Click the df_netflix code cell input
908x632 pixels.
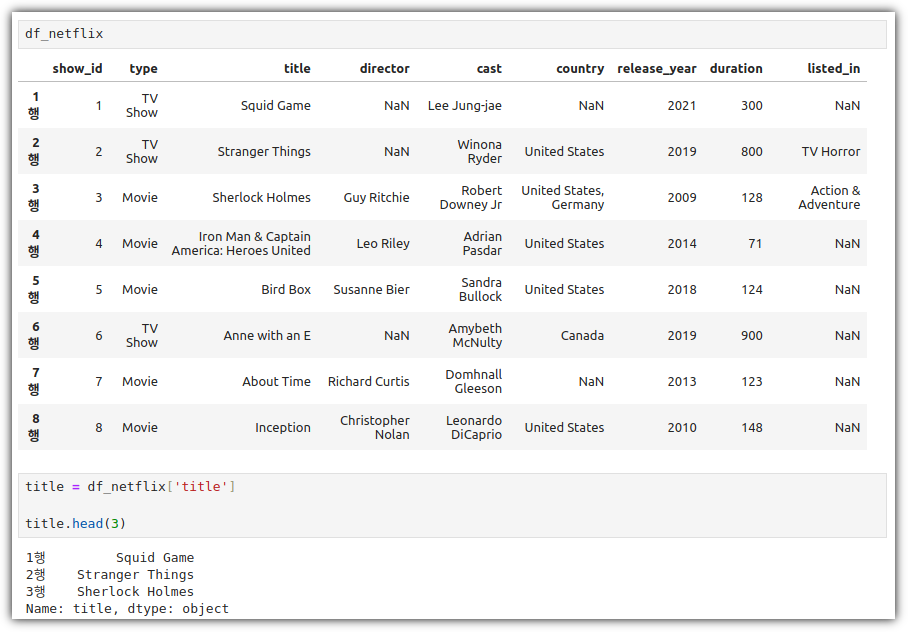click(452, 34)
